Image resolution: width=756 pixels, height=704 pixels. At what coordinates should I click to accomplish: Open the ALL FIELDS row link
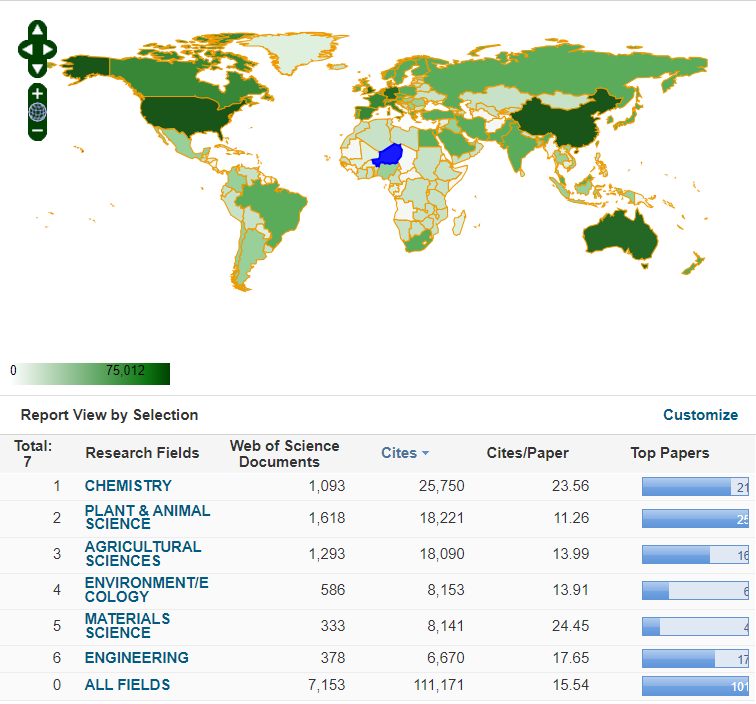pyautogui.click(x=127, y=685)
